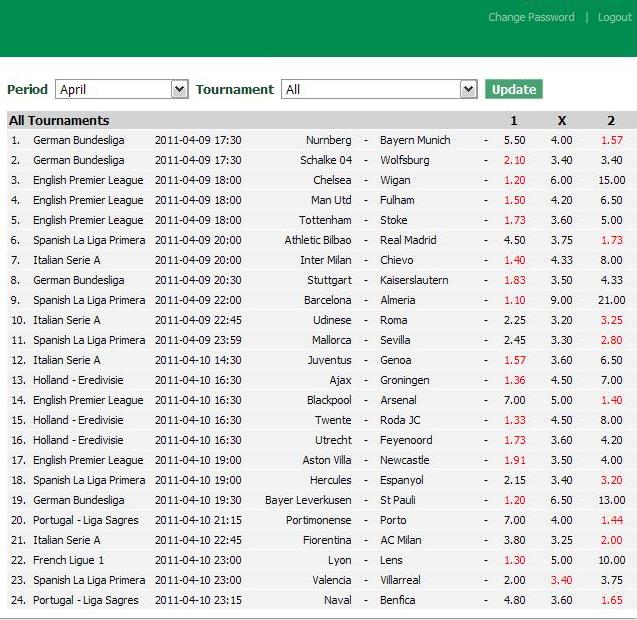Click the Kaiserslautern team name
This screenshot has width=637, height=620.
[414, 280]
